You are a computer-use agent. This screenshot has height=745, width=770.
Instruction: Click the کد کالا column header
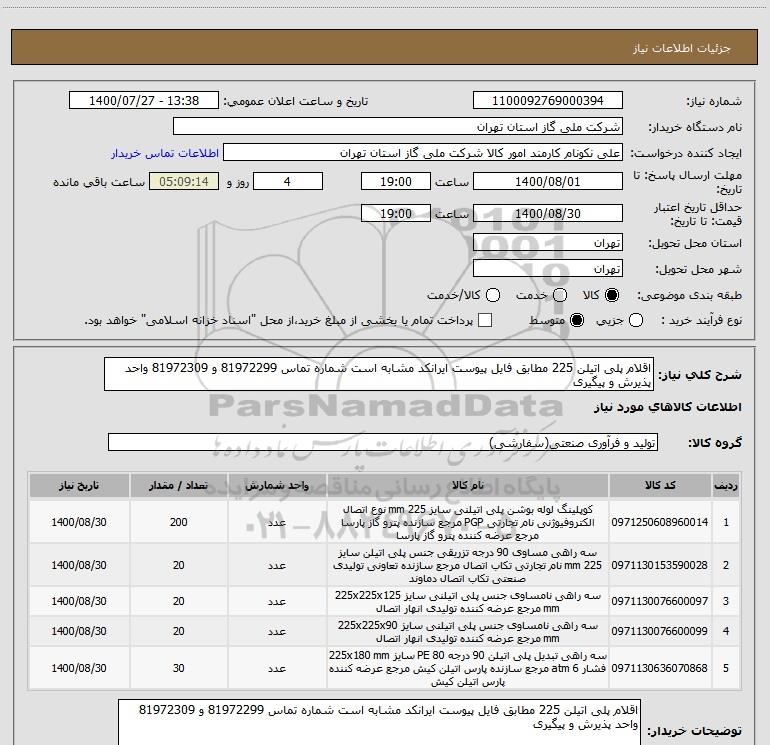point(660,486)
